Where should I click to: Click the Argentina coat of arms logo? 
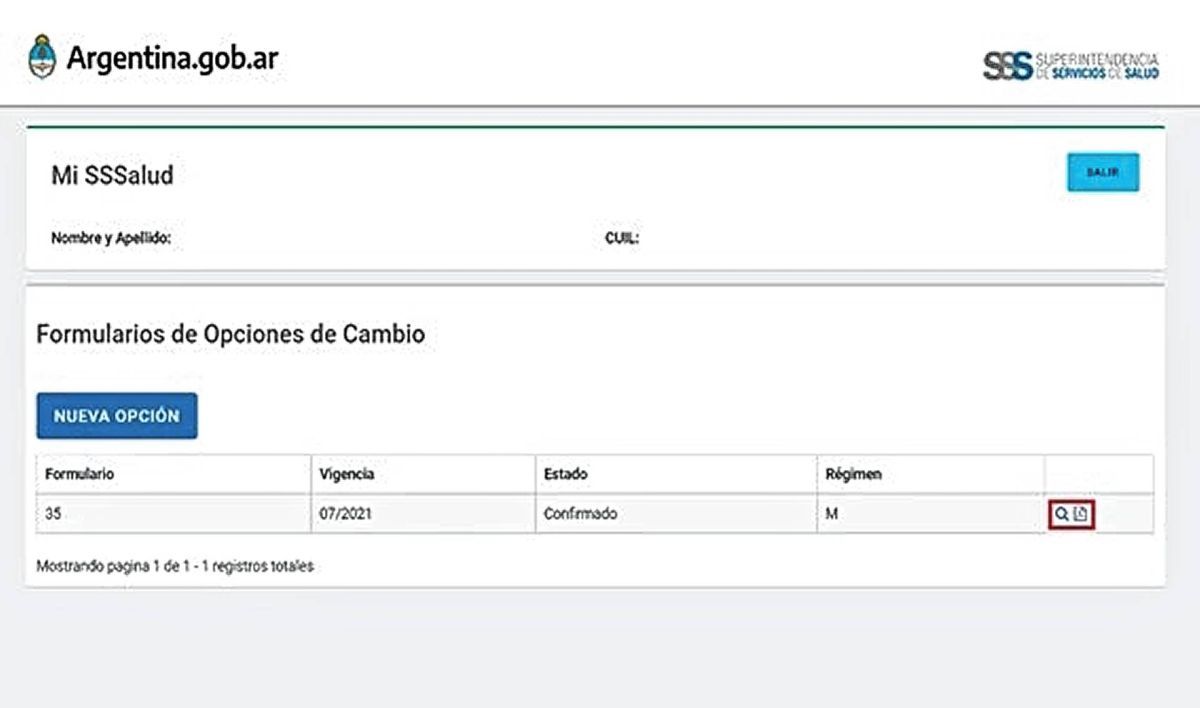42,58
